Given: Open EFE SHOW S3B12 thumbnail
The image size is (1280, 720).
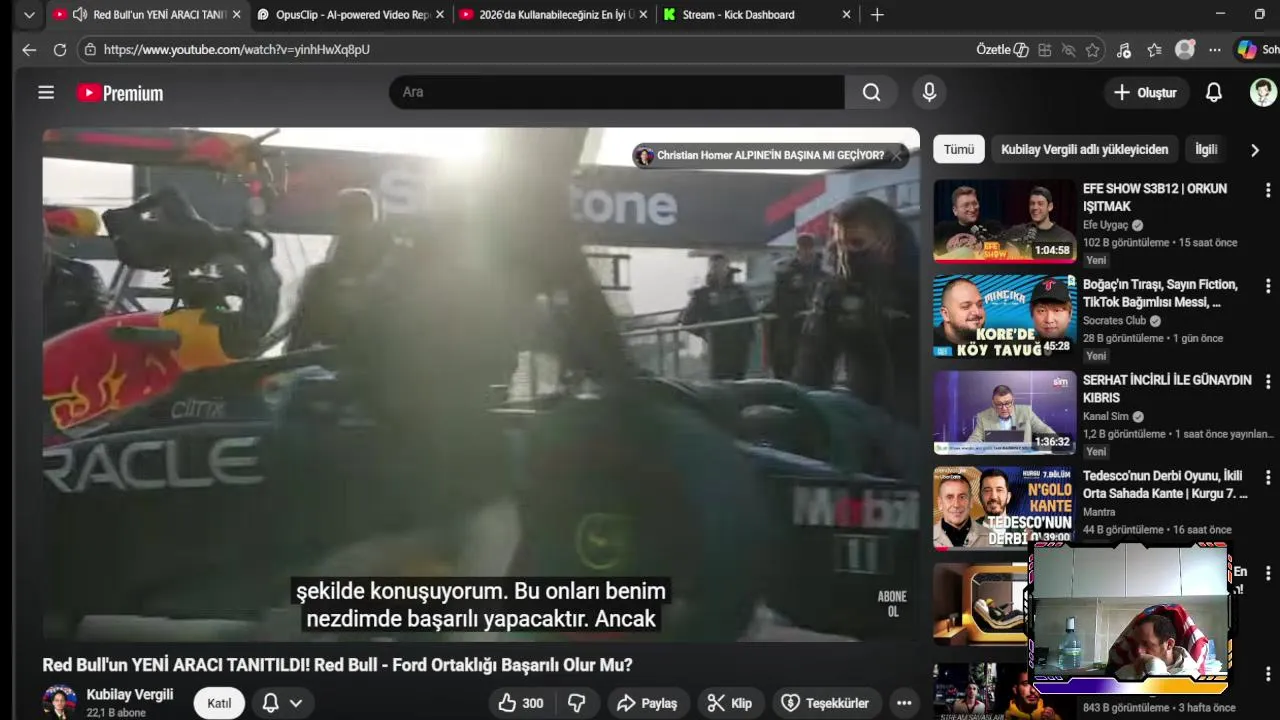Looking at the screenshot, I should pyautogui.click(x=1004, y=221).
